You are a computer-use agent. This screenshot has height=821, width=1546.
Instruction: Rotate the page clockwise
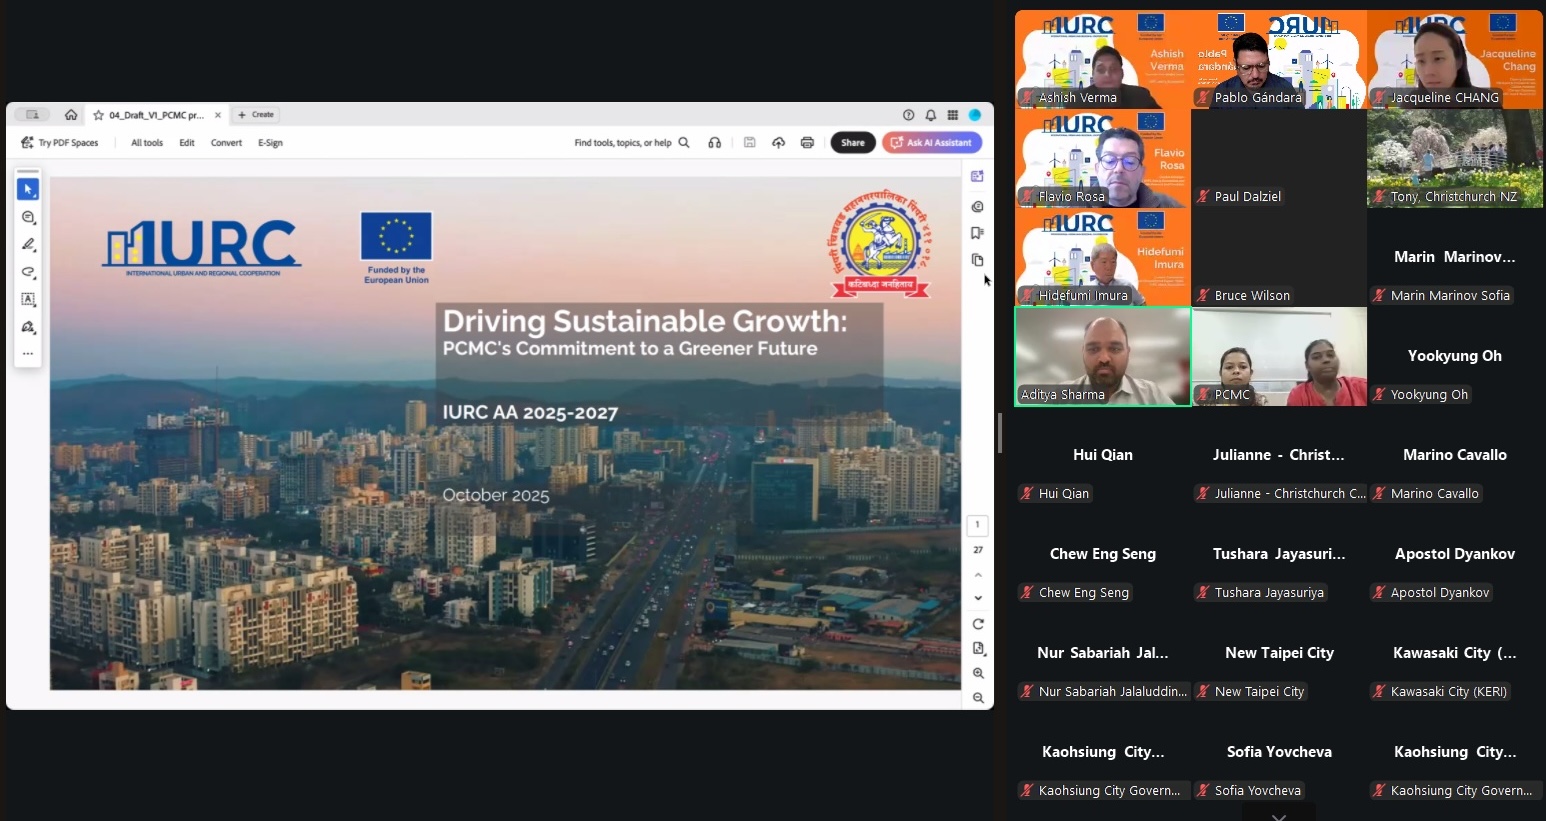(x=978, y=624)
